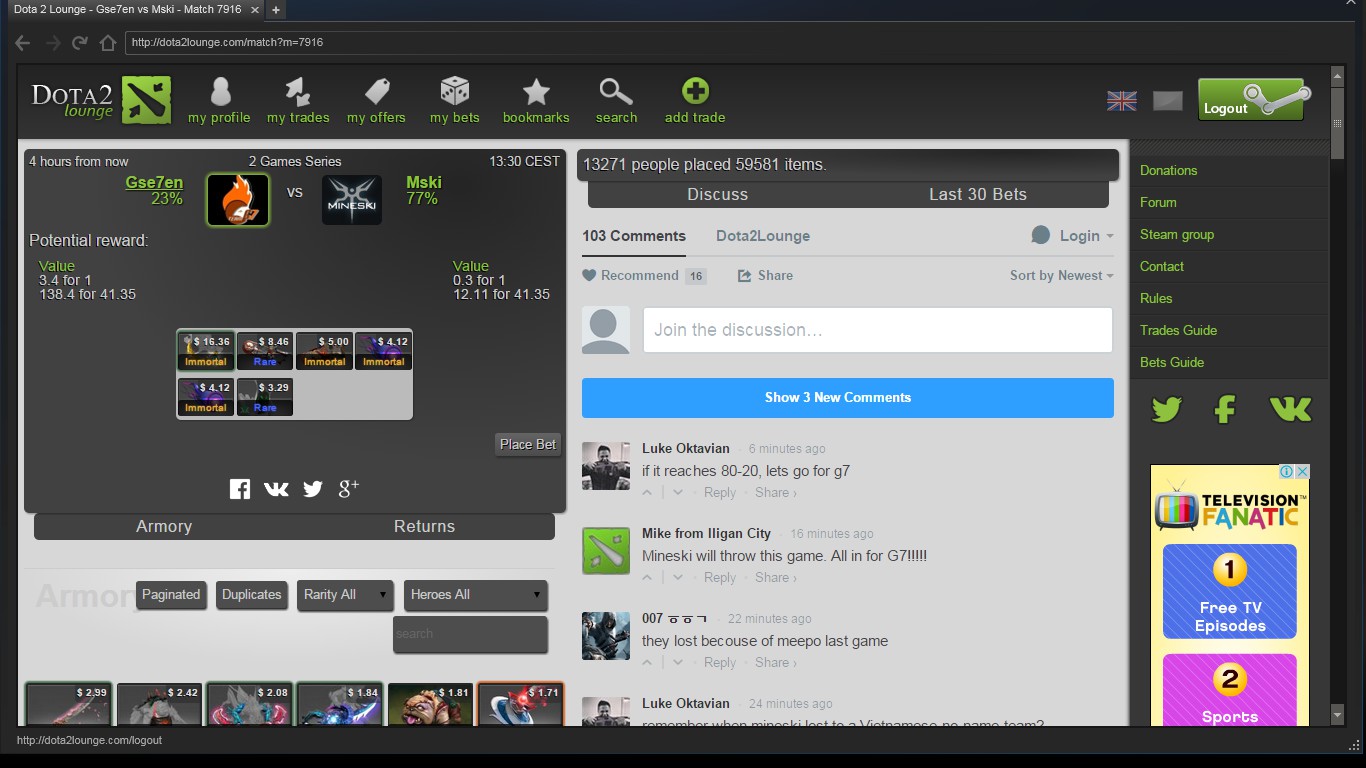Share match on Facebook below Place Bet
This screenshot has width=1366, height=768.
[240, 489]
